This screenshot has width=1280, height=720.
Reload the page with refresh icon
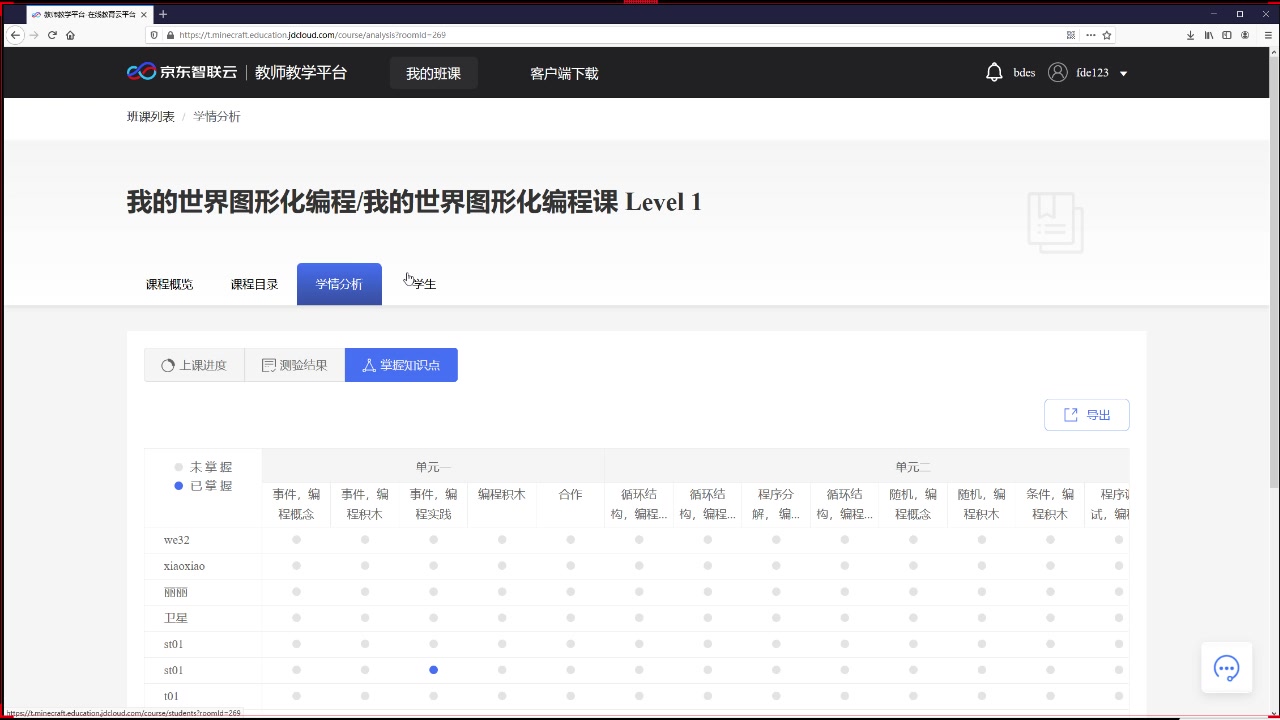point(52,35)
